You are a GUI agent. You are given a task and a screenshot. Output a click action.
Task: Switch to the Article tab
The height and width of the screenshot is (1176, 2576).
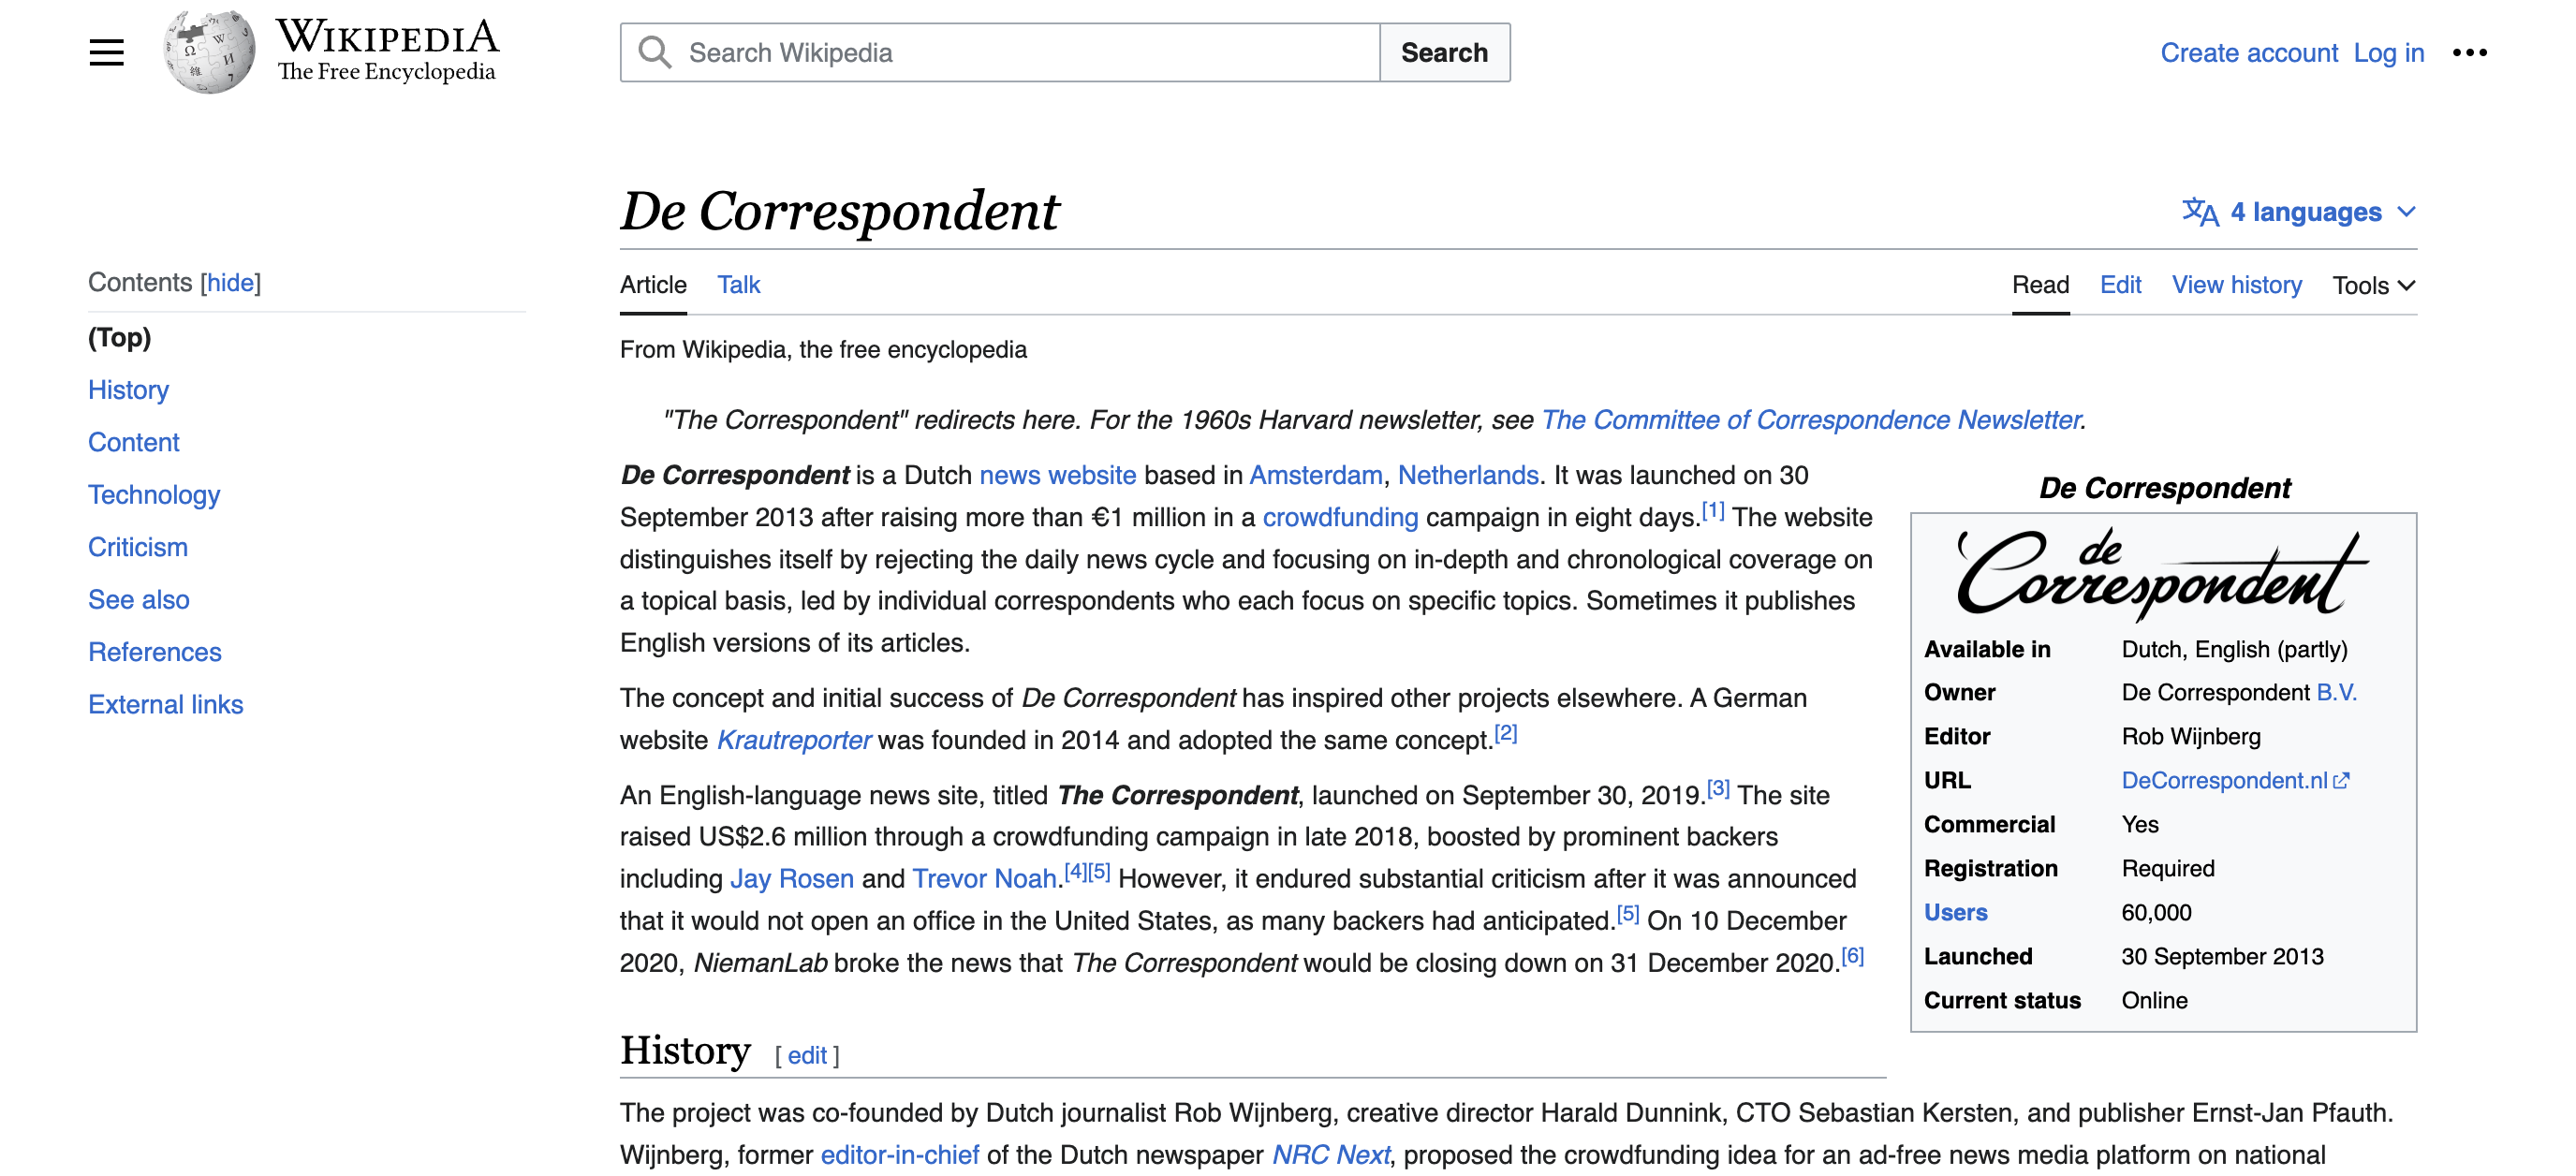click(x=653, y=285)
